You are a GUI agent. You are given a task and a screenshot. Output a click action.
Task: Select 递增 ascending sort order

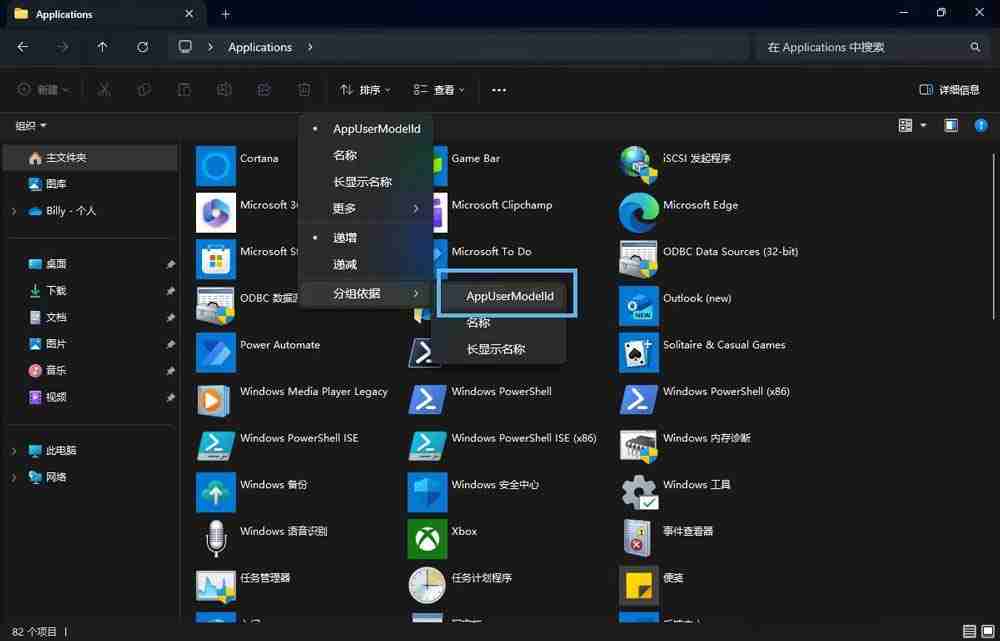pyautogui.click(x=344, y=237)
